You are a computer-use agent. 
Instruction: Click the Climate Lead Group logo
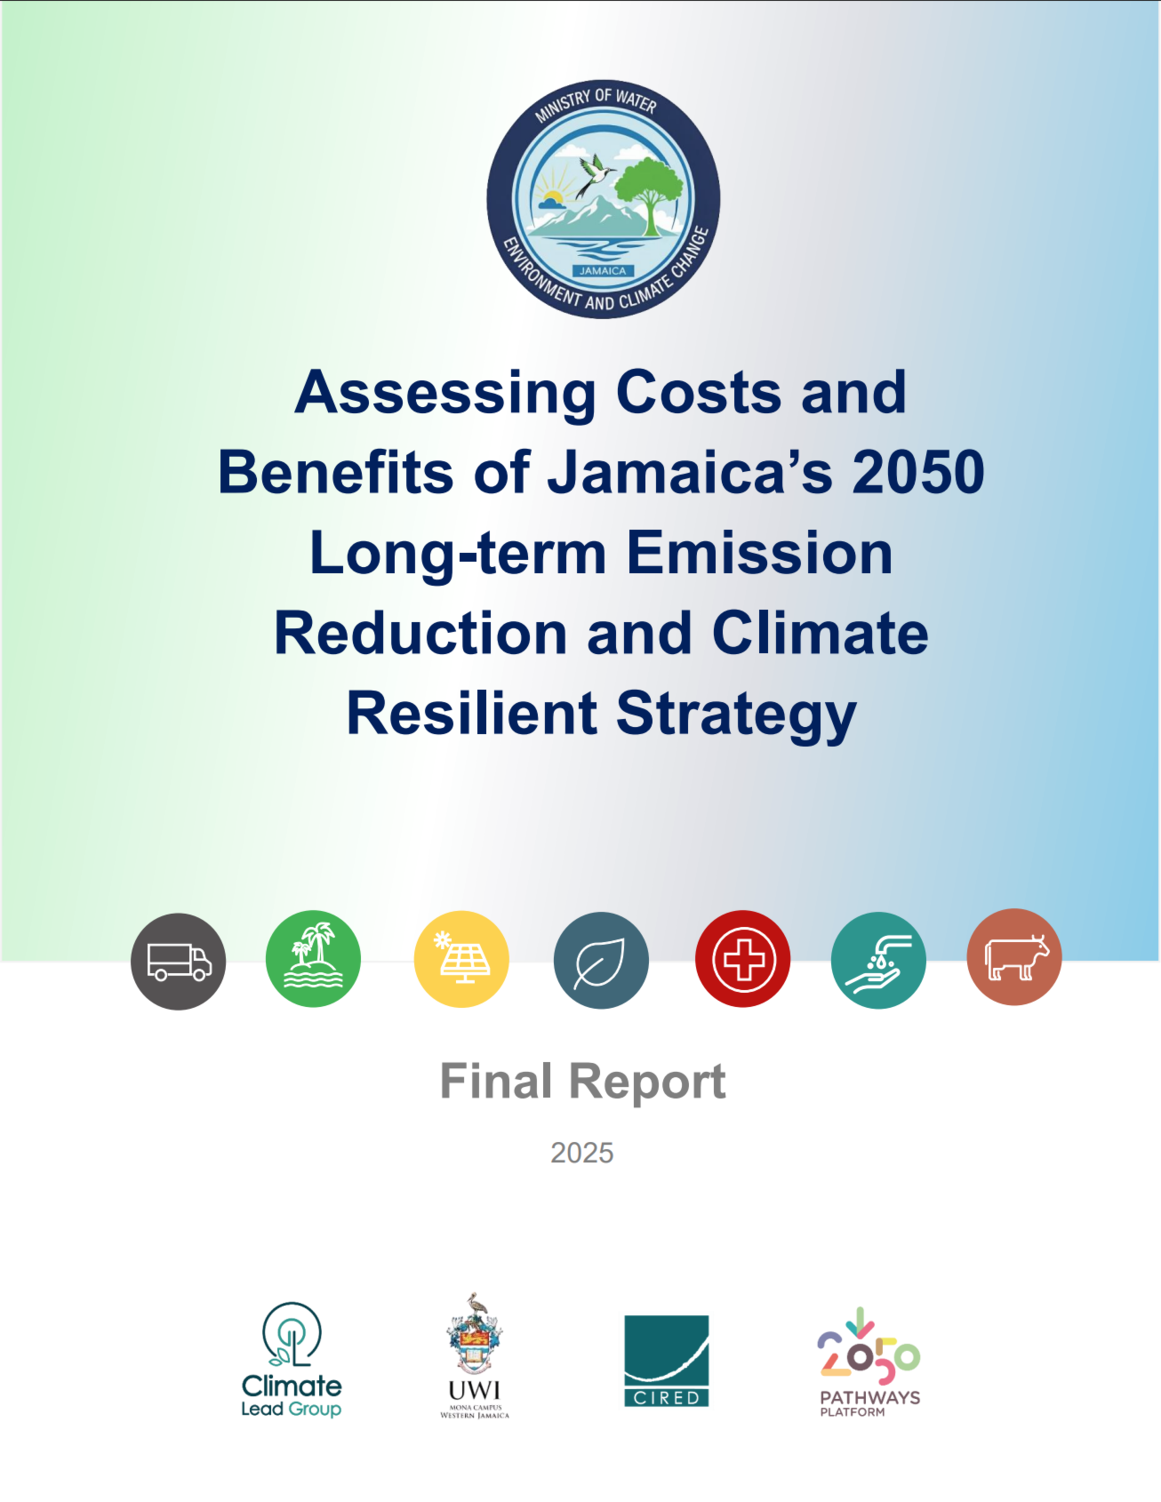291,1360
